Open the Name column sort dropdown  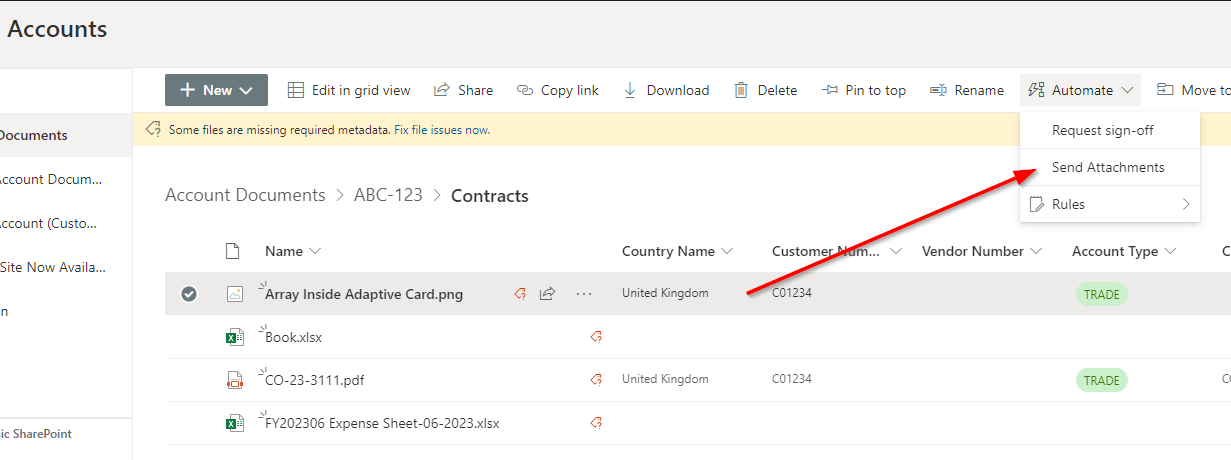coord(316,251)
